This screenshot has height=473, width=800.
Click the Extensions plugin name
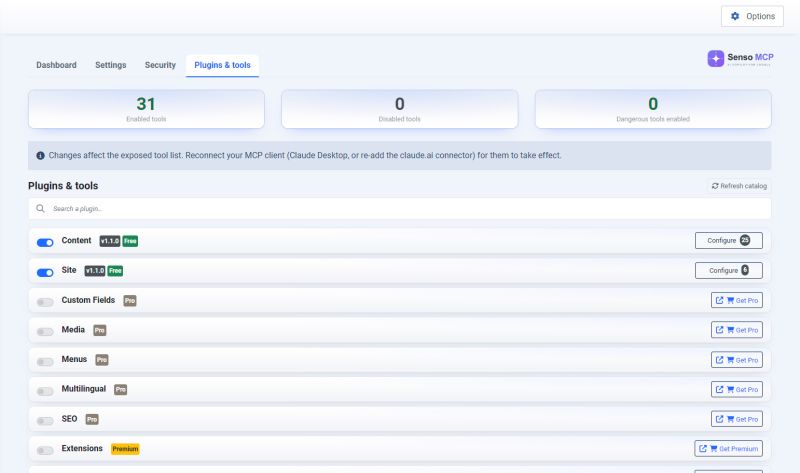pos(82,448)
